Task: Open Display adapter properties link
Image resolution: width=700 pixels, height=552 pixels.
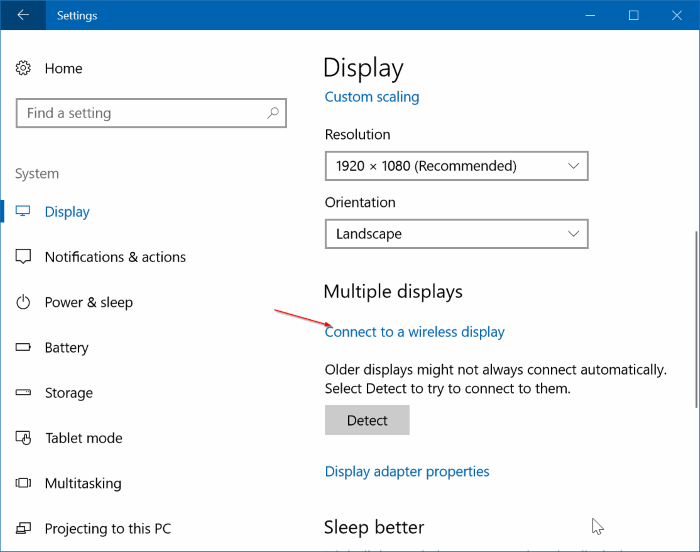Action: pos(407,471)
